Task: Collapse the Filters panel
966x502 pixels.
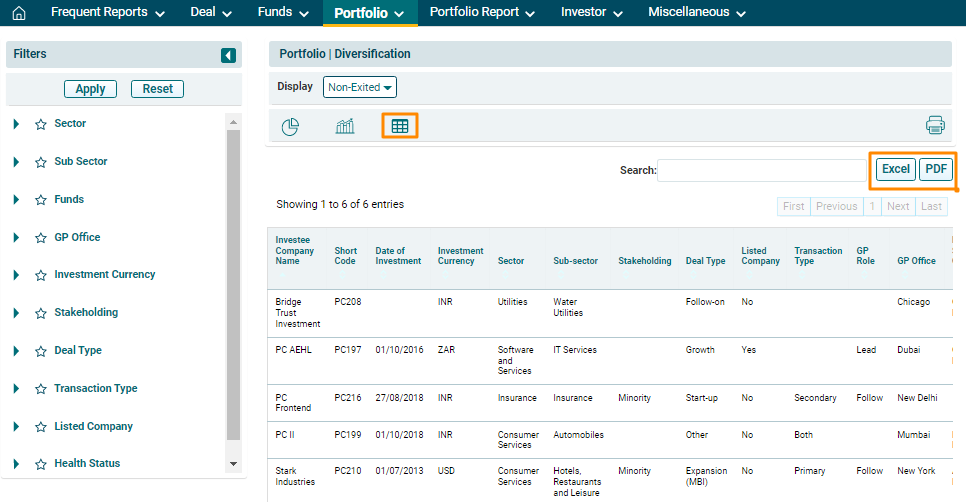Action: click(228, 55)
